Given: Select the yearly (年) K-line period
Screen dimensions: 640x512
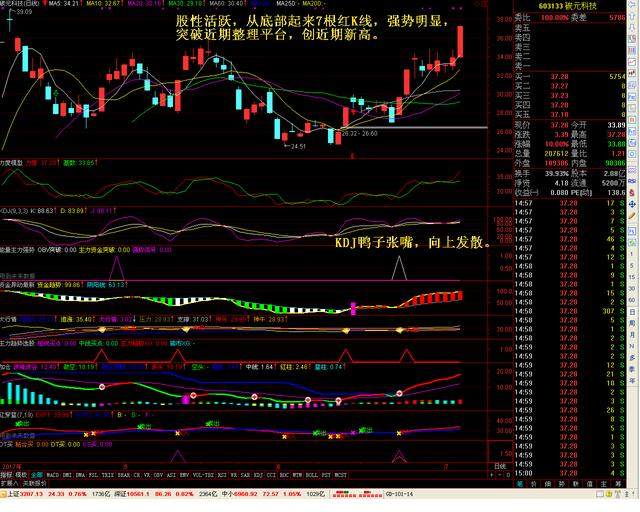Looking at the screenshot, I should 632,381.
